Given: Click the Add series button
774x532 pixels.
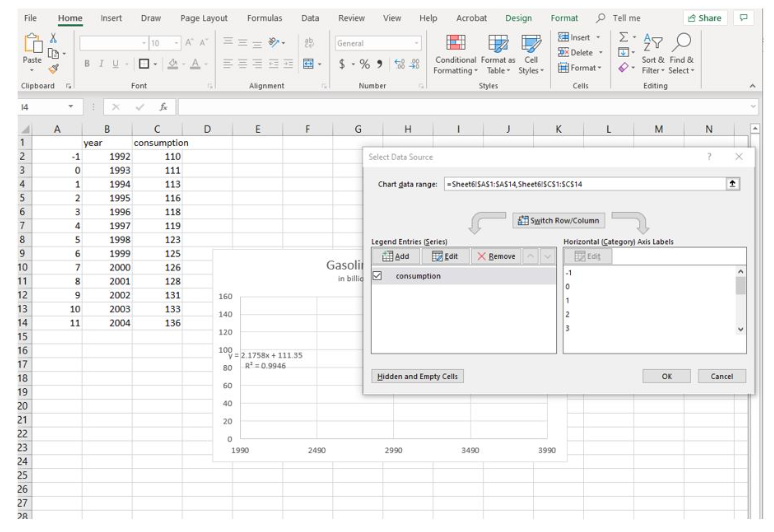Looking at the screenshot, I should point(396,256).
